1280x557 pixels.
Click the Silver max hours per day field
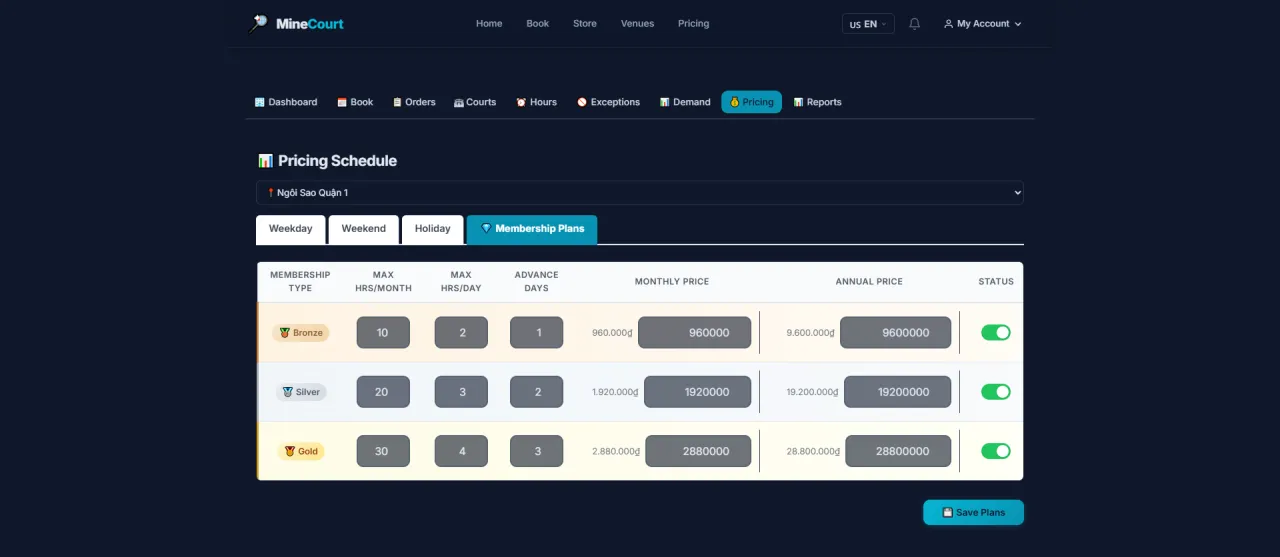(461, 392)
